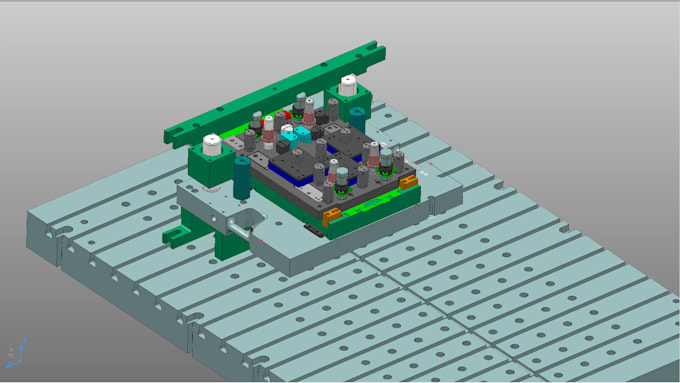This screenshot has width=680, height=383.
Task: Select the white cylinder on left green block
Action: coord(212,145)
